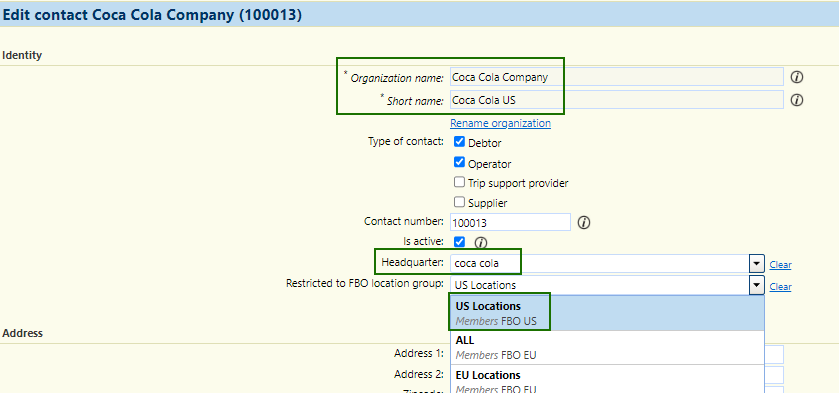The height and width of the screenshot is (393, 839).
Task: Clear the Restricted to FBO location group
Action: pos(780,286)
